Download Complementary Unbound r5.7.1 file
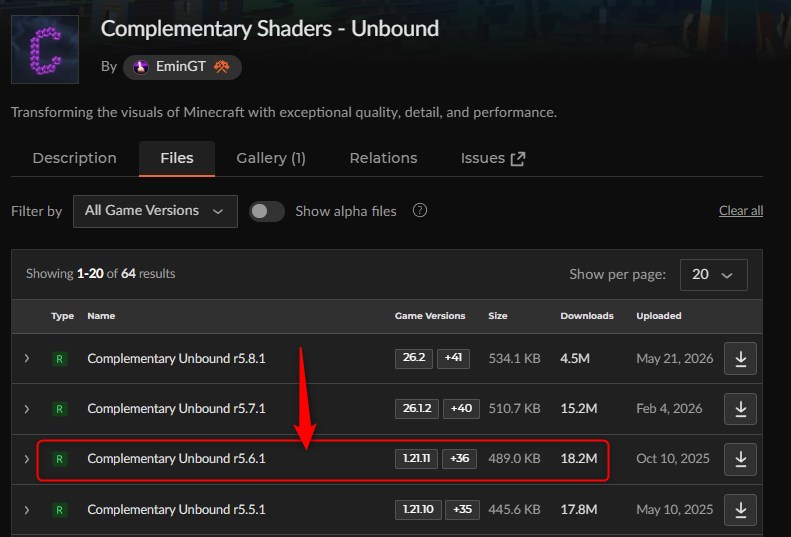The height and width of the screenshot is (537, 791). pyautogui.click(x=740, y=409)
